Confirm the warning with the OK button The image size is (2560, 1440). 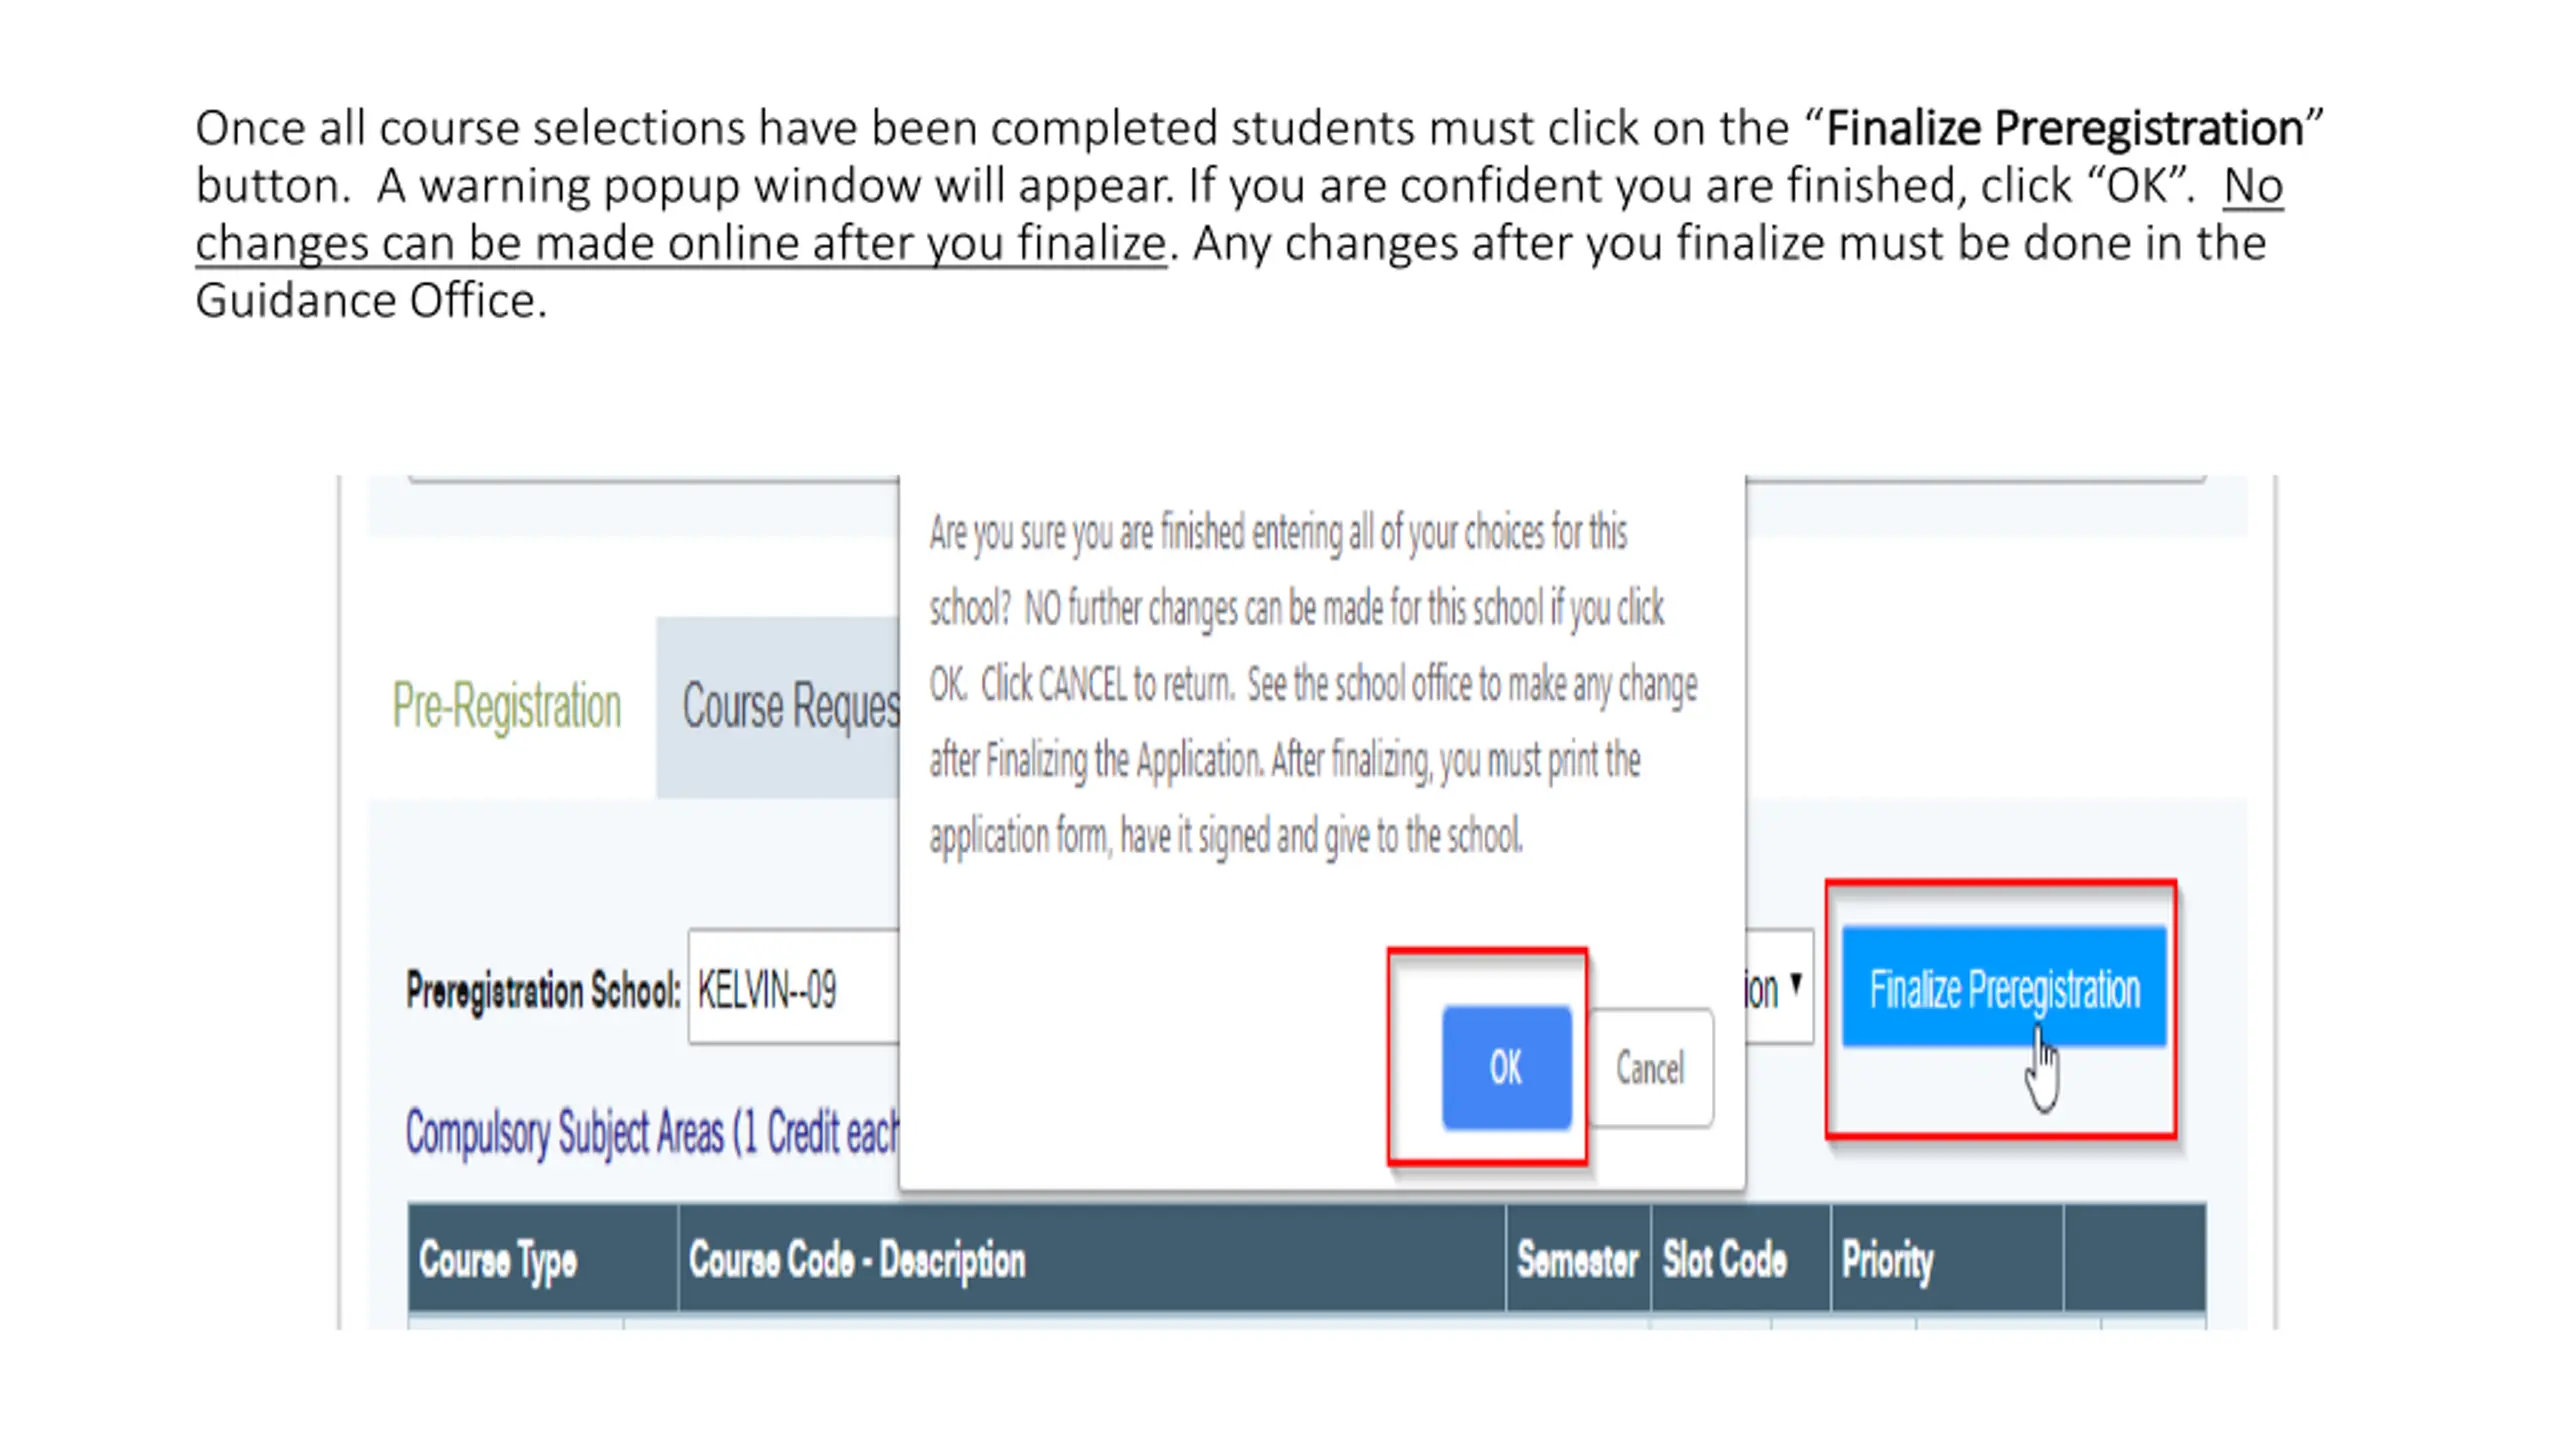(1506, 1067)
